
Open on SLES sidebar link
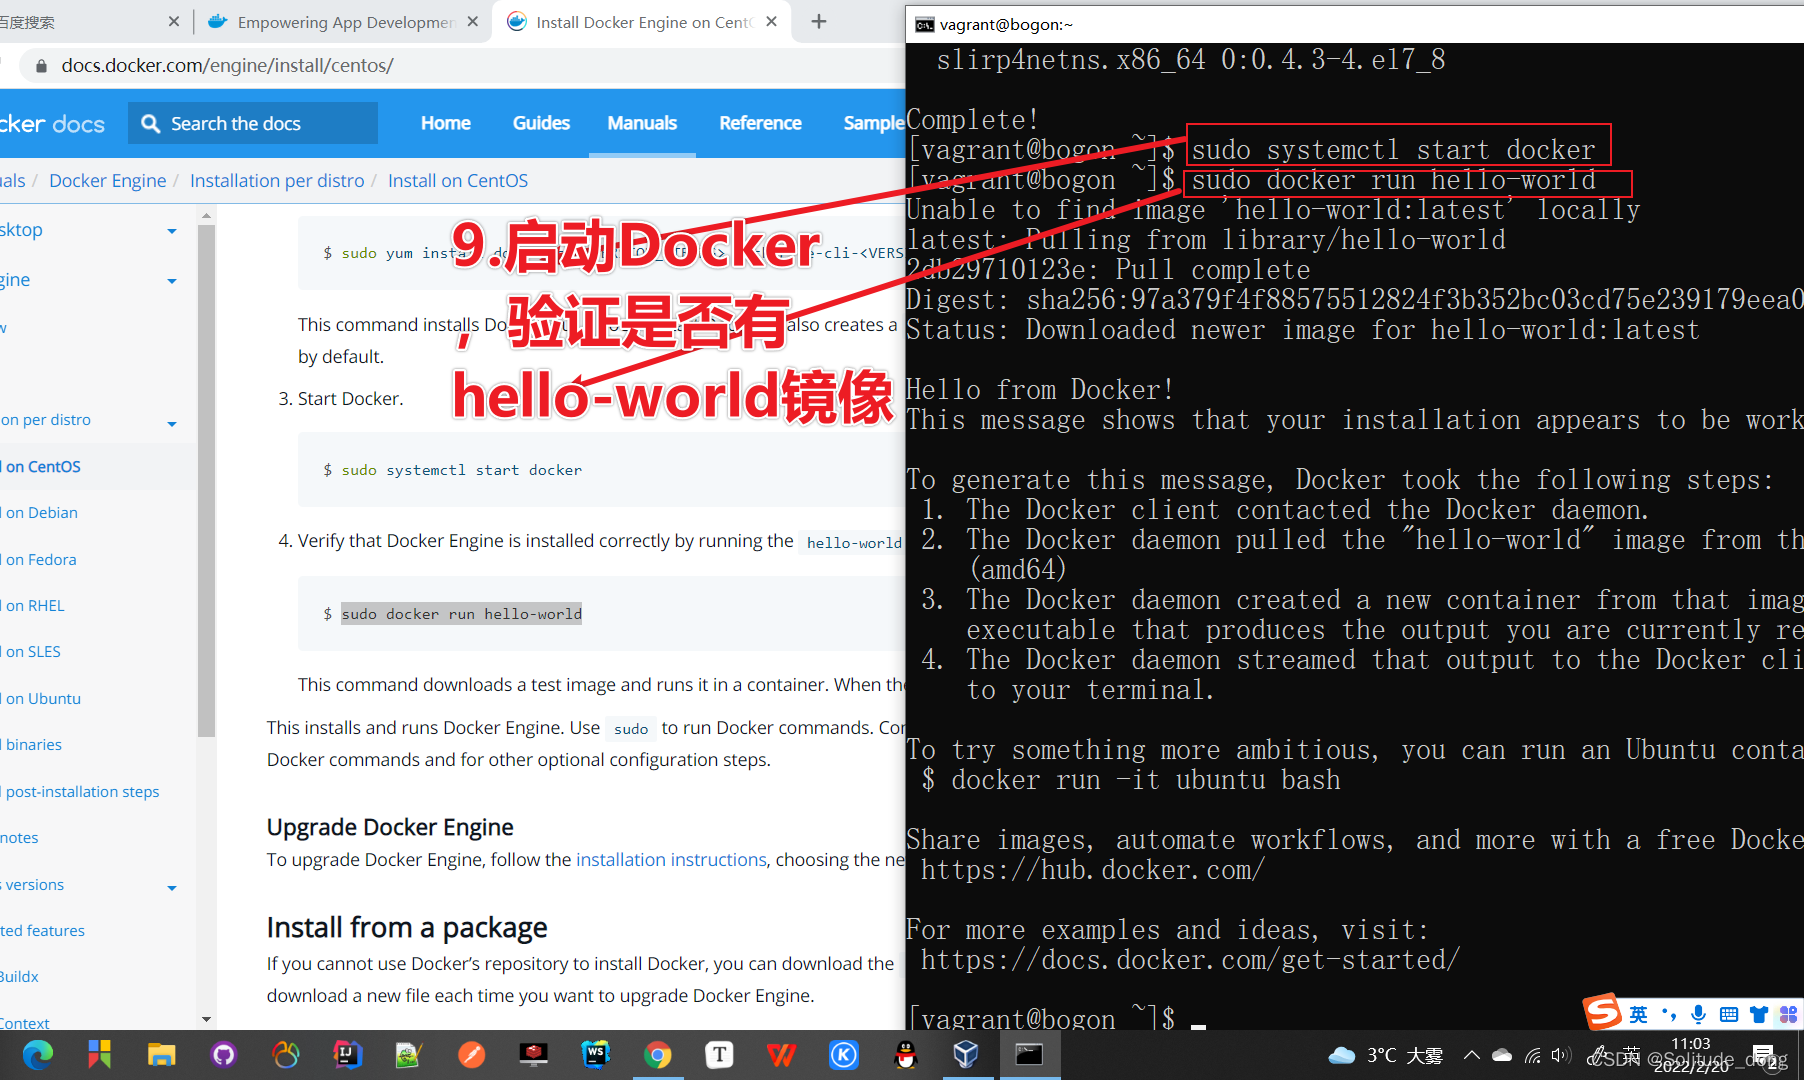pyautogui.click(x=33, y=652)
